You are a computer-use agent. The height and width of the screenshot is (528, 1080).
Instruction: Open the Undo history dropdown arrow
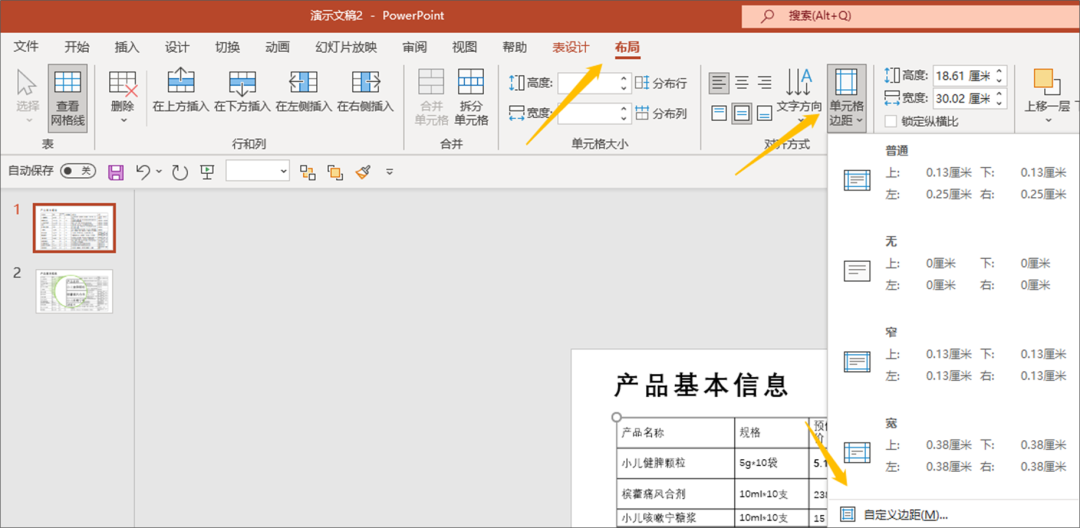pos(159,171)
